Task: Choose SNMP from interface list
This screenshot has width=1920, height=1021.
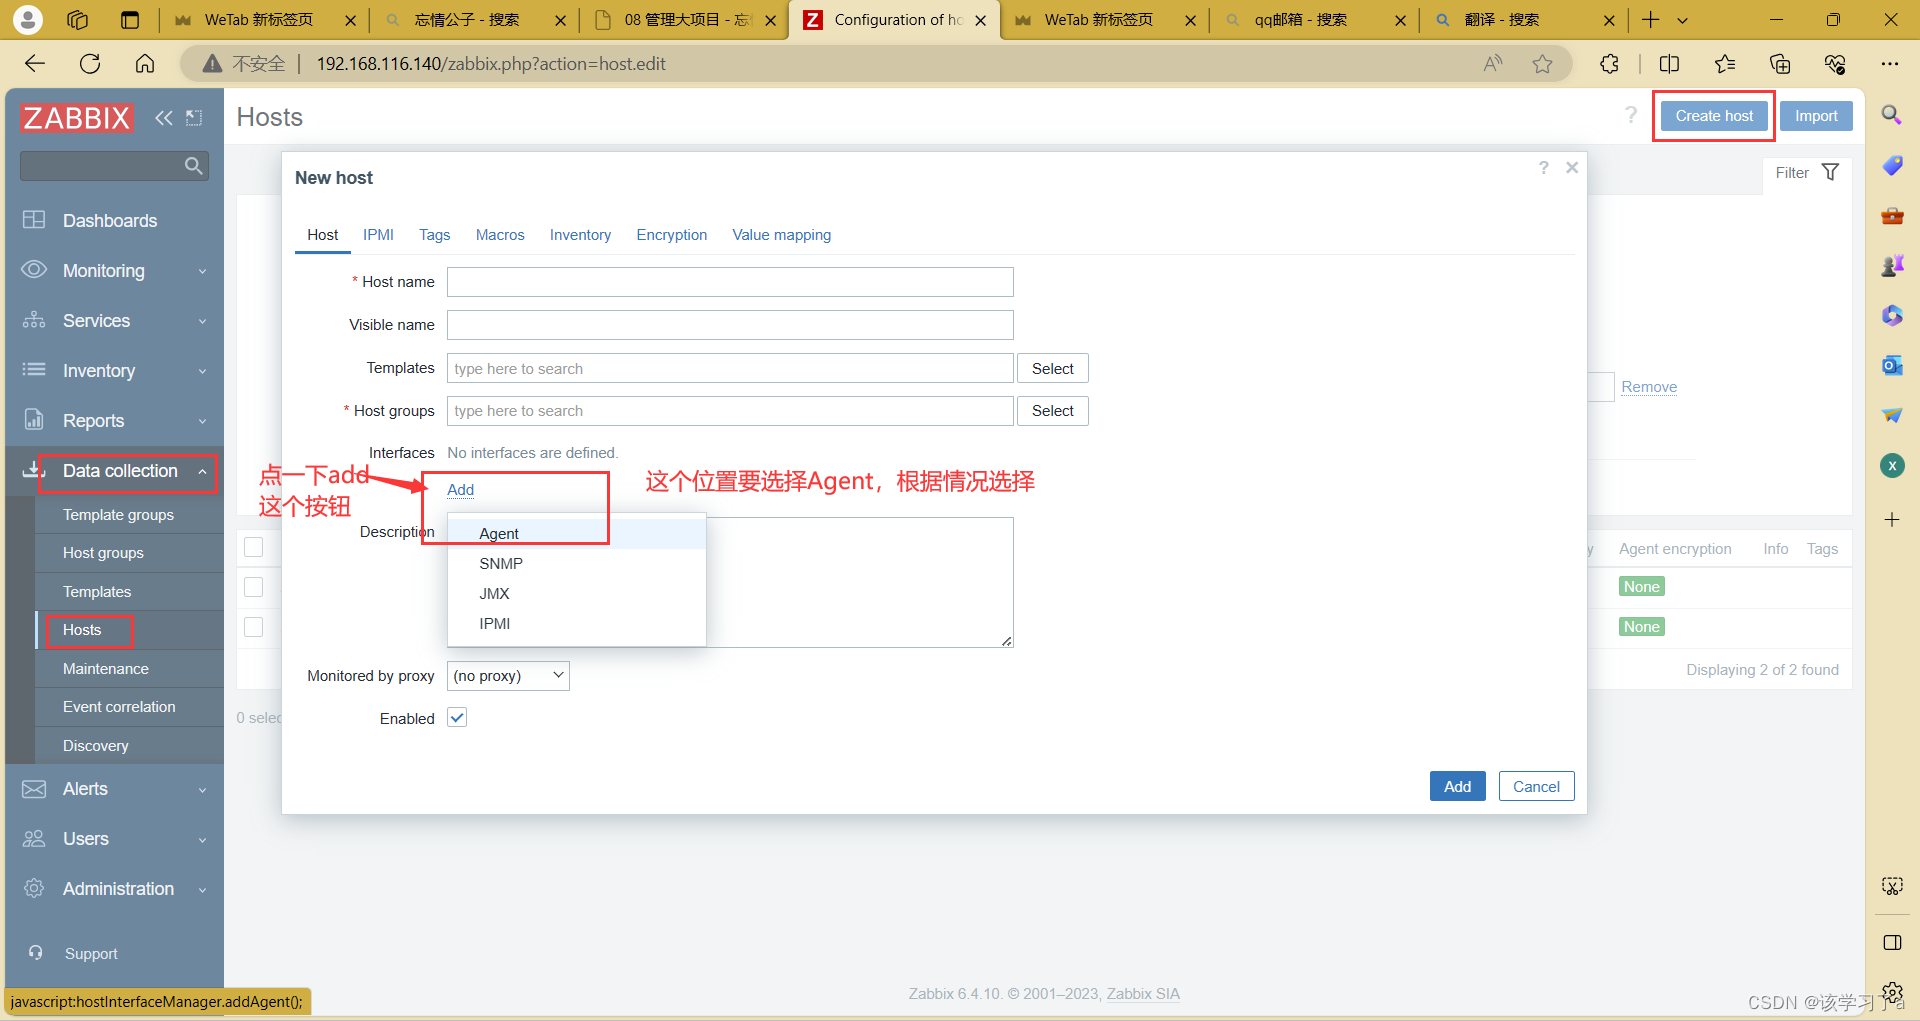Action: [577, 564]
